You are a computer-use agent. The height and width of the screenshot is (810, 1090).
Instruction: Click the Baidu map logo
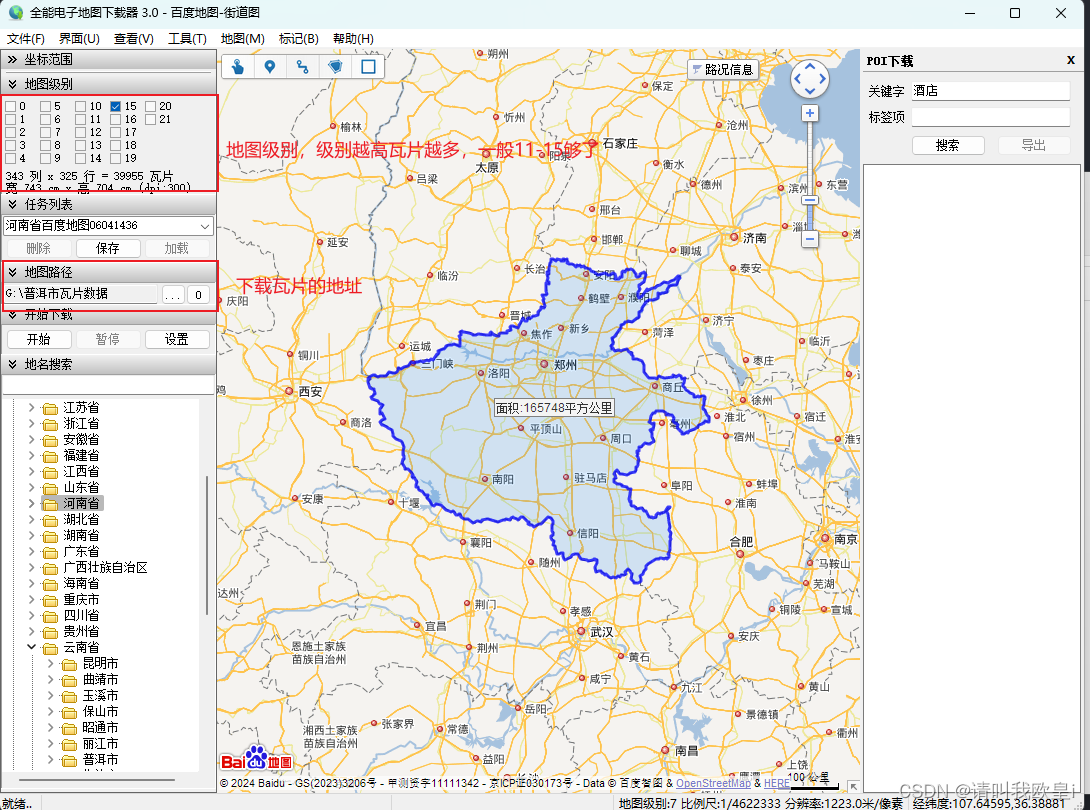point(257,759)
